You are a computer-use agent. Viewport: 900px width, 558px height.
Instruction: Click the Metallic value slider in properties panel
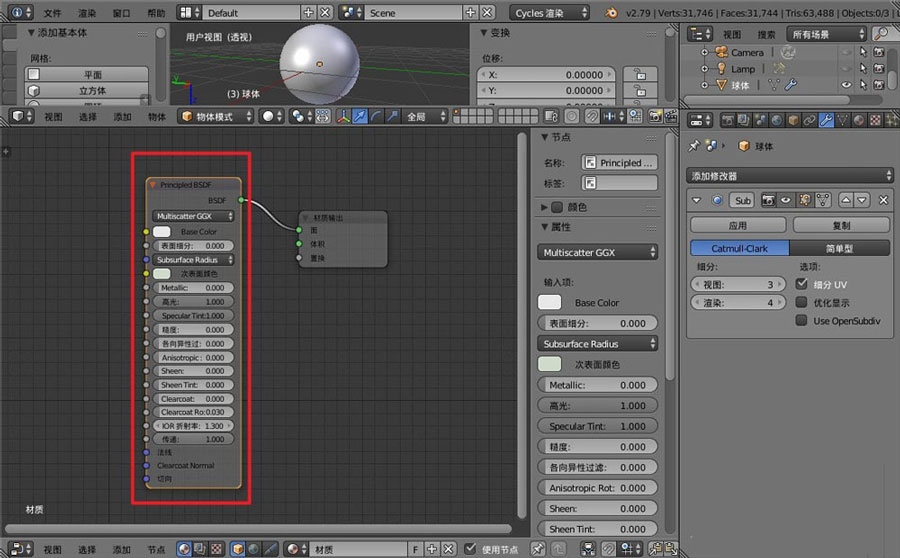coord(598,385)
